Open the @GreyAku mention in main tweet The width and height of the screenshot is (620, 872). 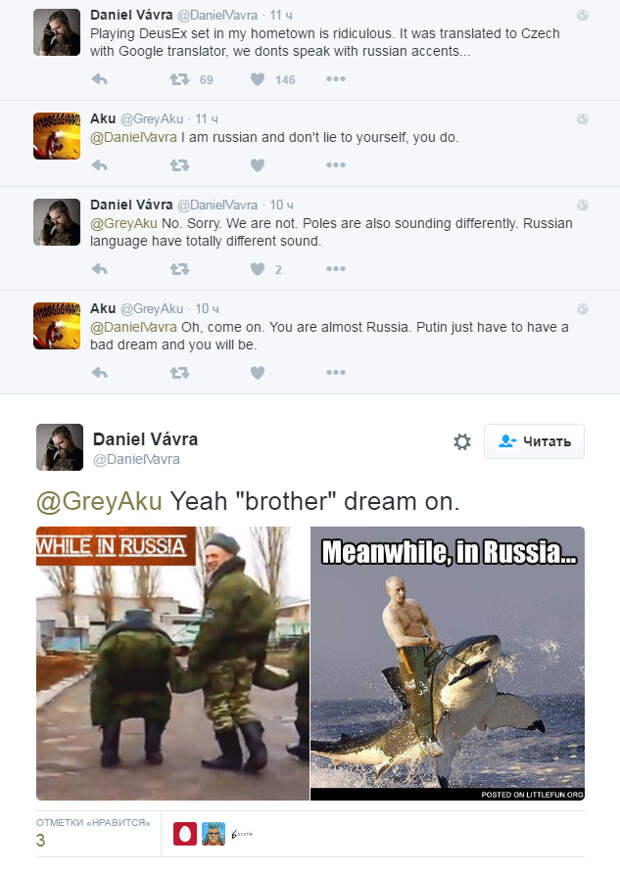99,502
